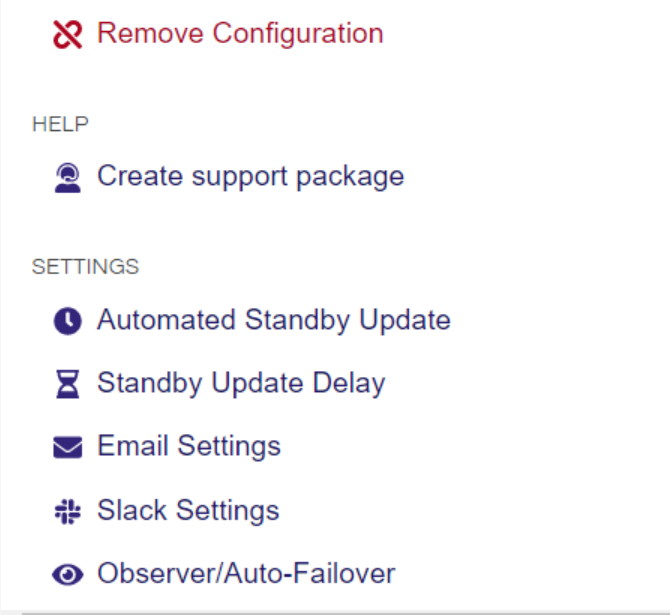
Task: Click the HELP section header
Action: [x=60, y=124]
